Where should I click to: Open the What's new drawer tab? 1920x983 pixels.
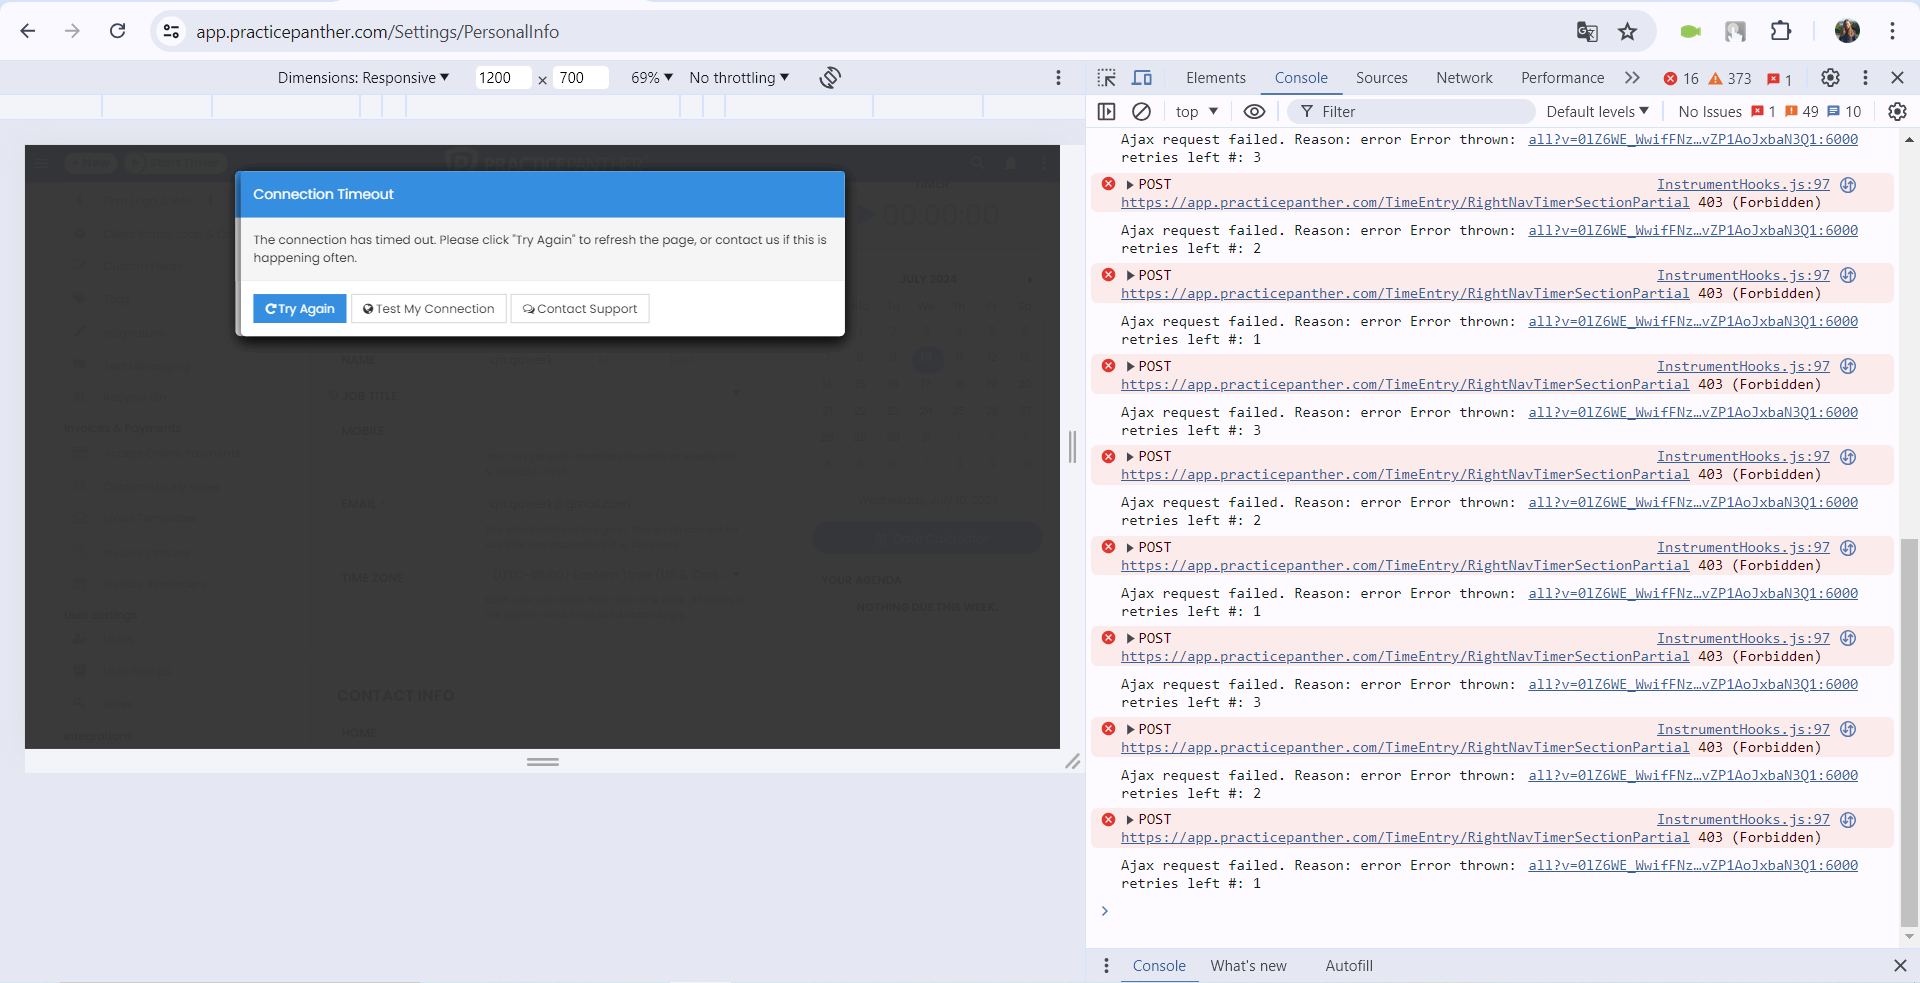coord(1248,966)
